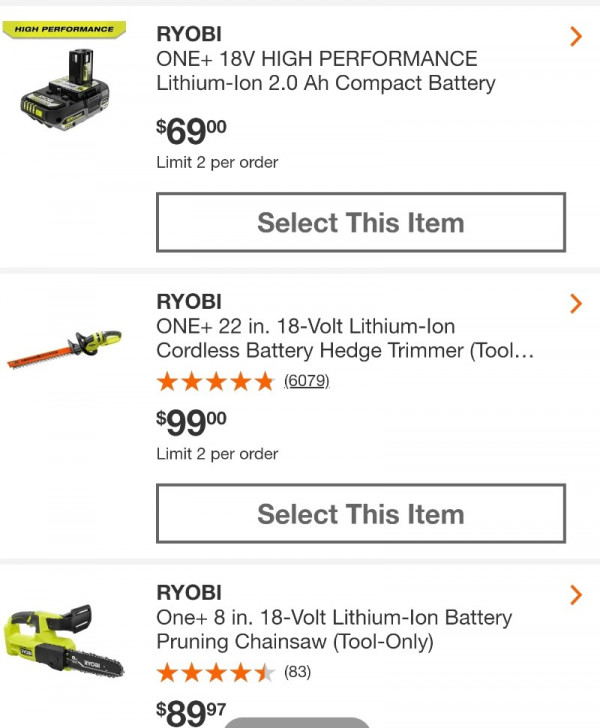Open the ONE+ 22 in. Hedge Trimmer title
This screenshot has height=728, width=600.
[345, 338]
